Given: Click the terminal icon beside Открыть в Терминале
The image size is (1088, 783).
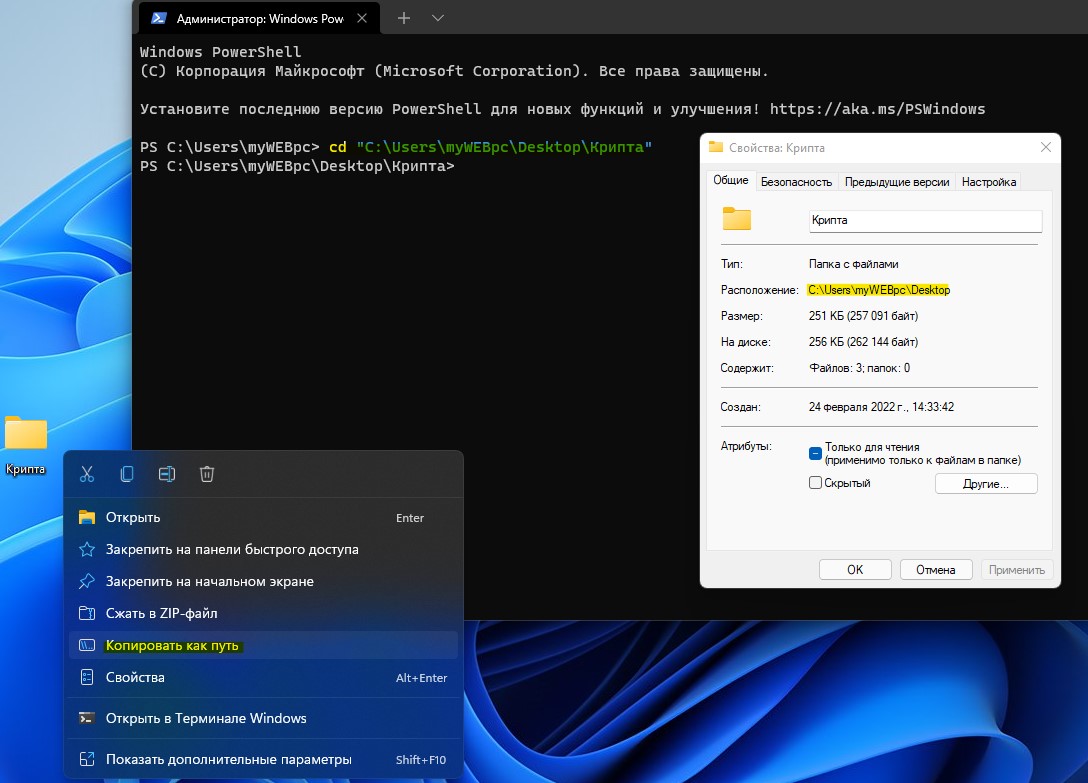Looking at the screenshot, I should (87, 718).
